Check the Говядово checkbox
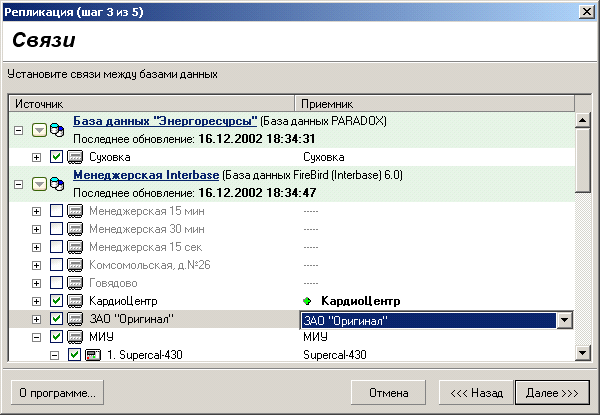 pos(56,283)
